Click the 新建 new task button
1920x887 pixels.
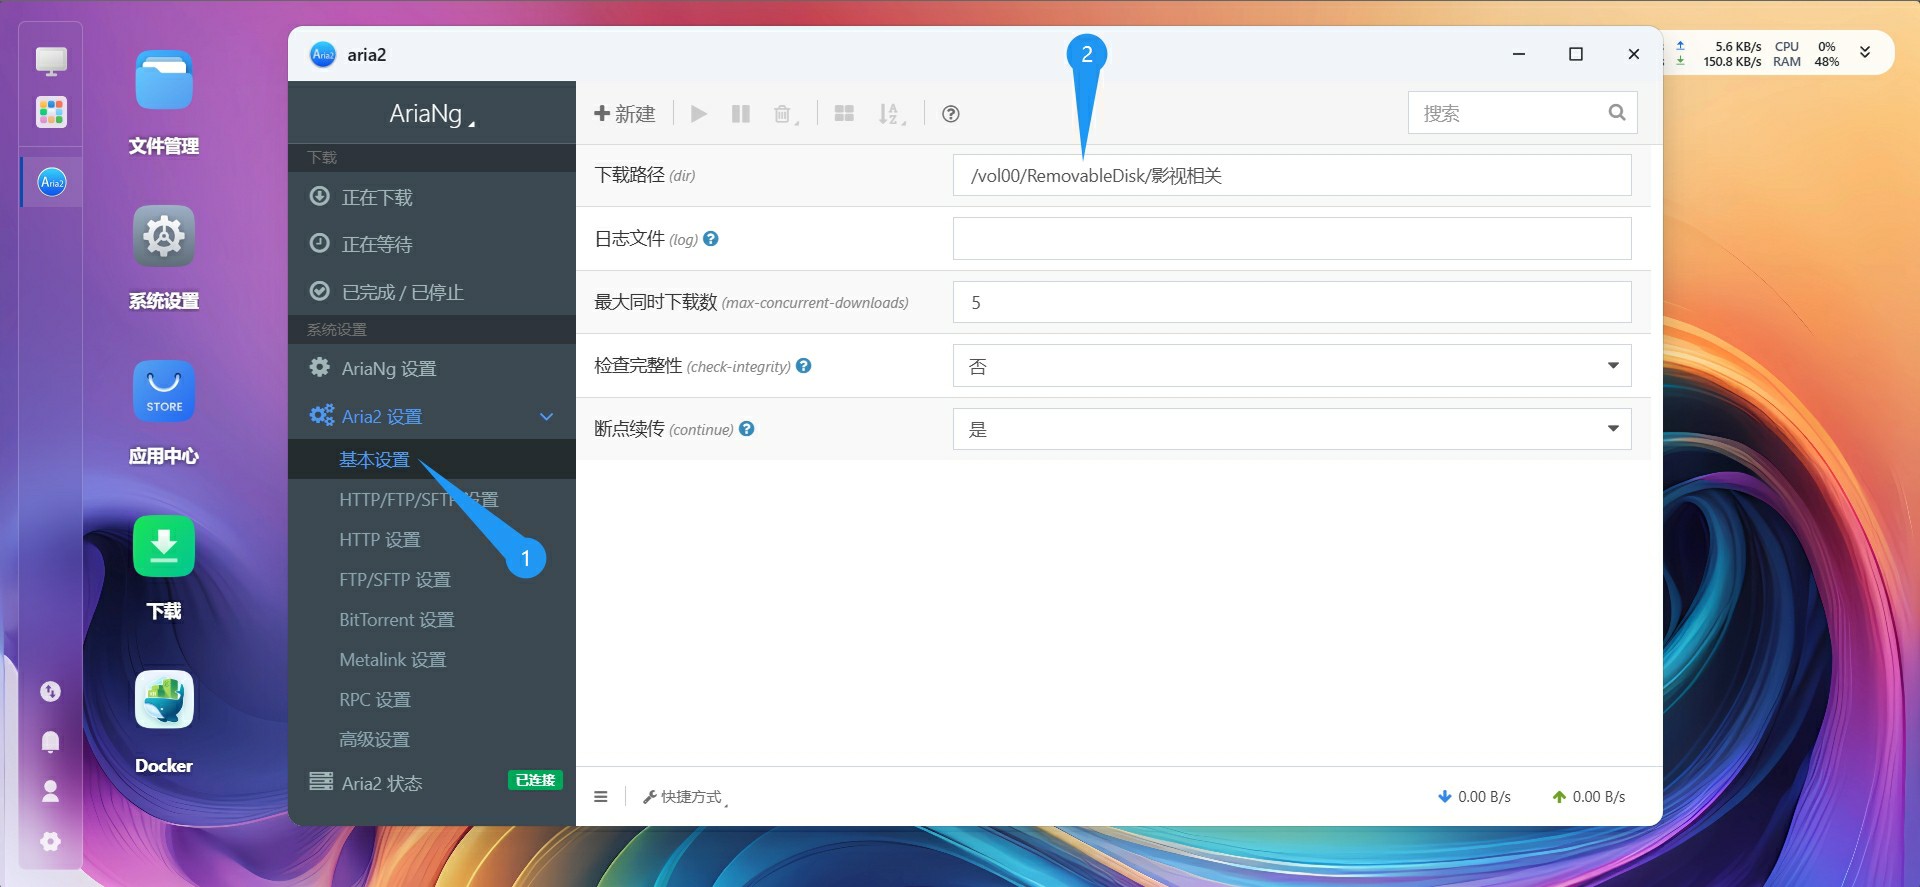click(625, 114)
